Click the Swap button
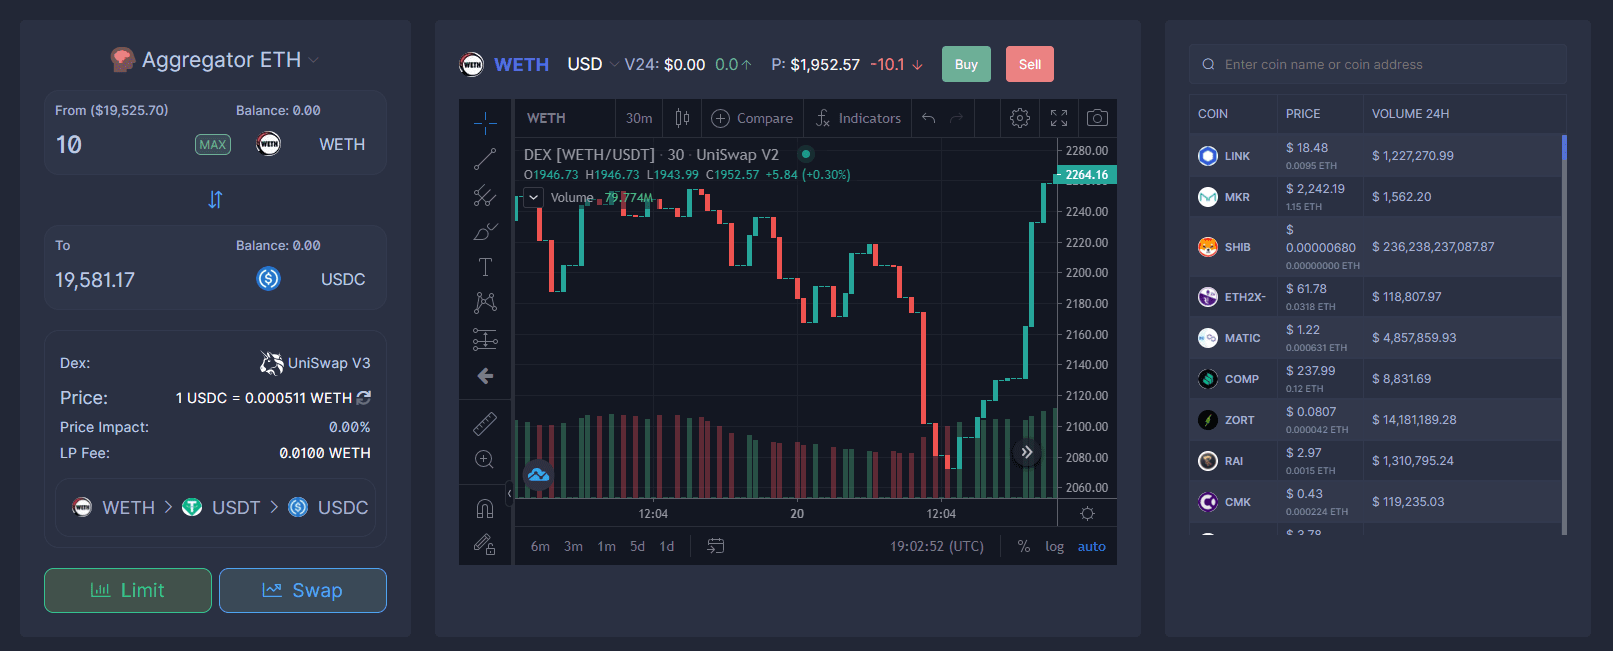 303,590
